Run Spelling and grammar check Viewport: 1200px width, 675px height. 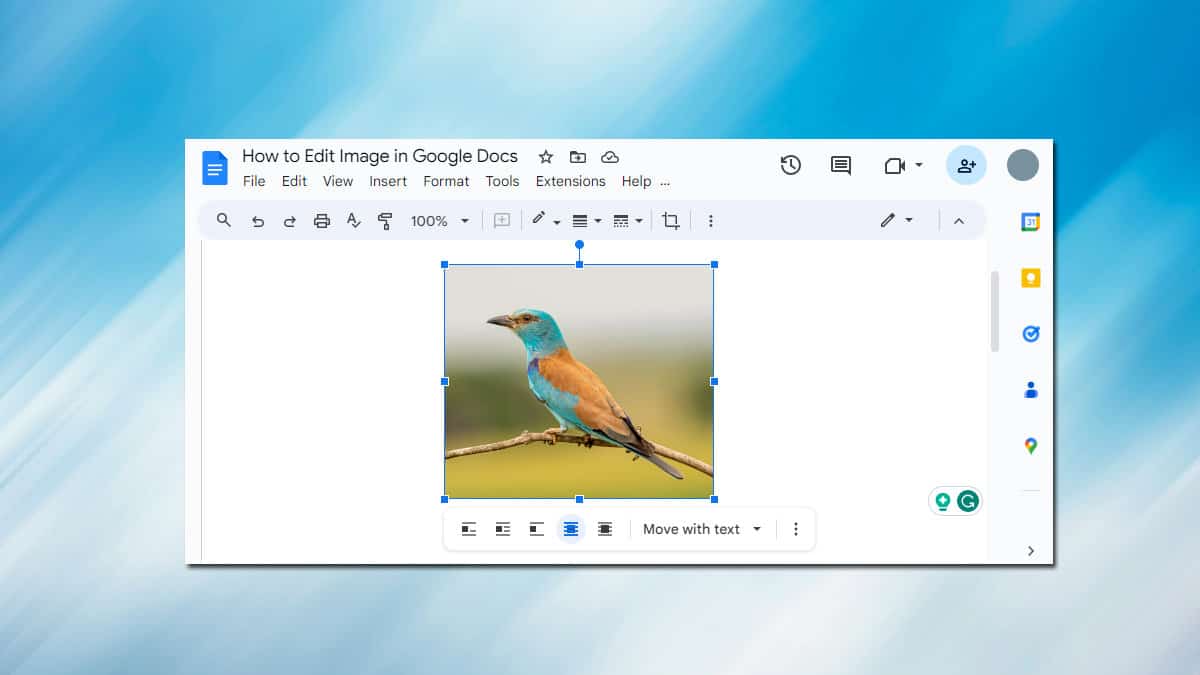[x=353, y=220]
